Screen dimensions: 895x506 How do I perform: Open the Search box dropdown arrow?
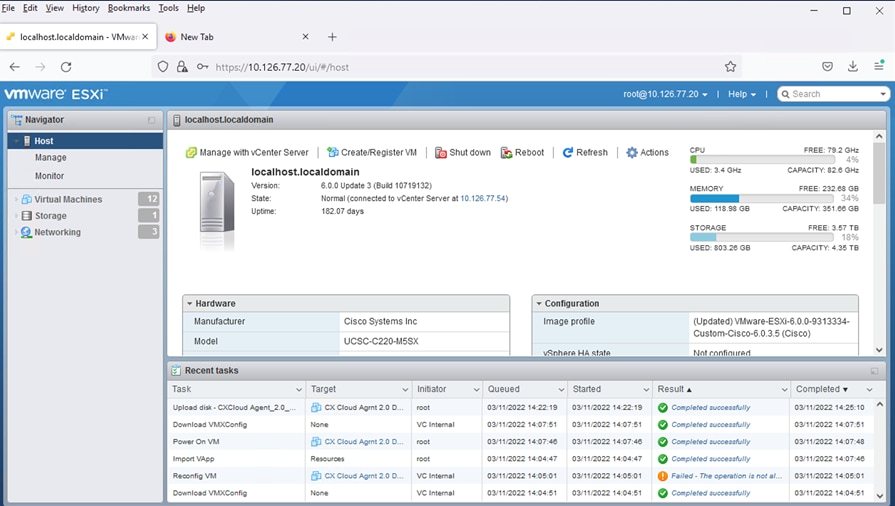pos(882,94)
